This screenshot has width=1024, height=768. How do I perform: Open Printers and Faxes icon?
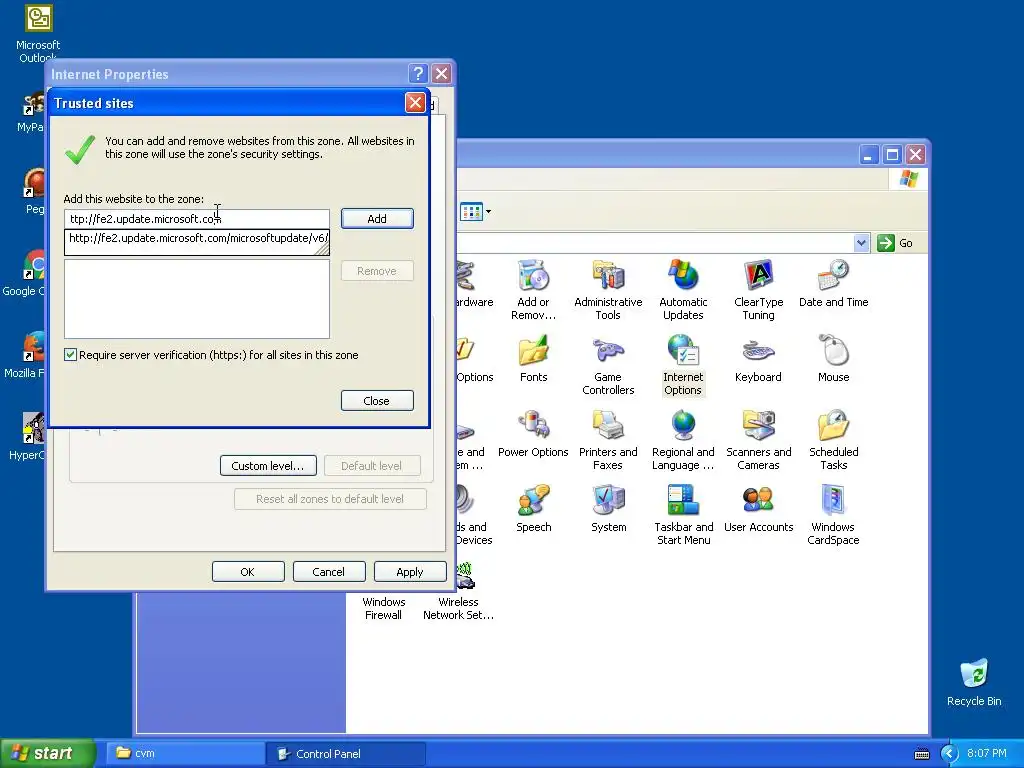[608, 440]
